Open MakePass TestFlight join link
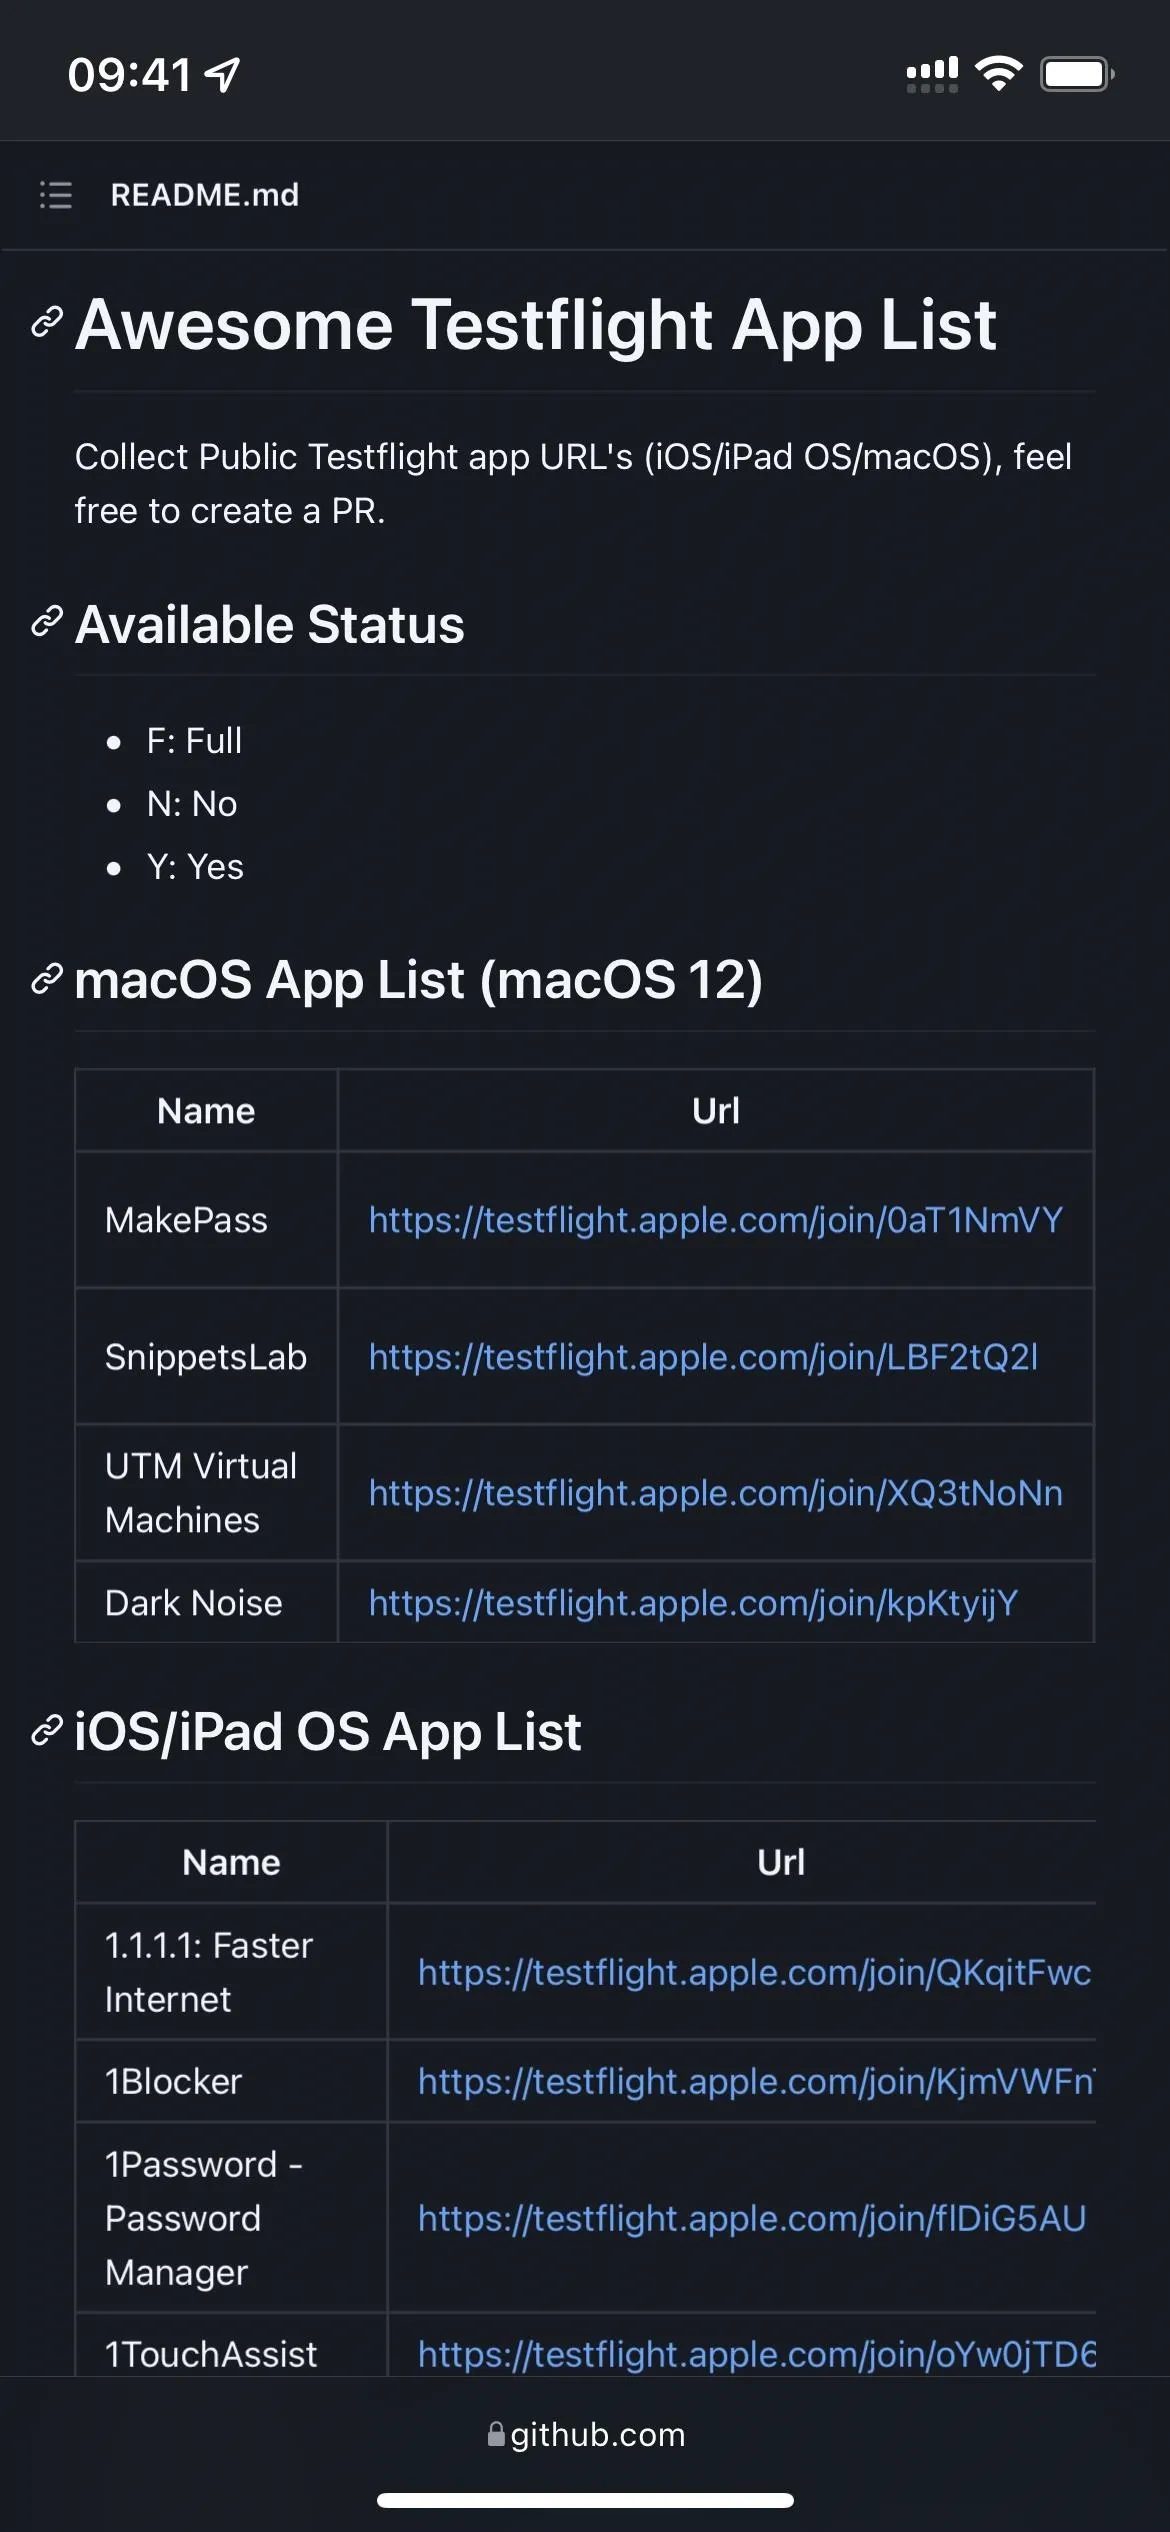Image resolution: width=1170 pixels, height=2532 pixels. [x=716, y=1220]
